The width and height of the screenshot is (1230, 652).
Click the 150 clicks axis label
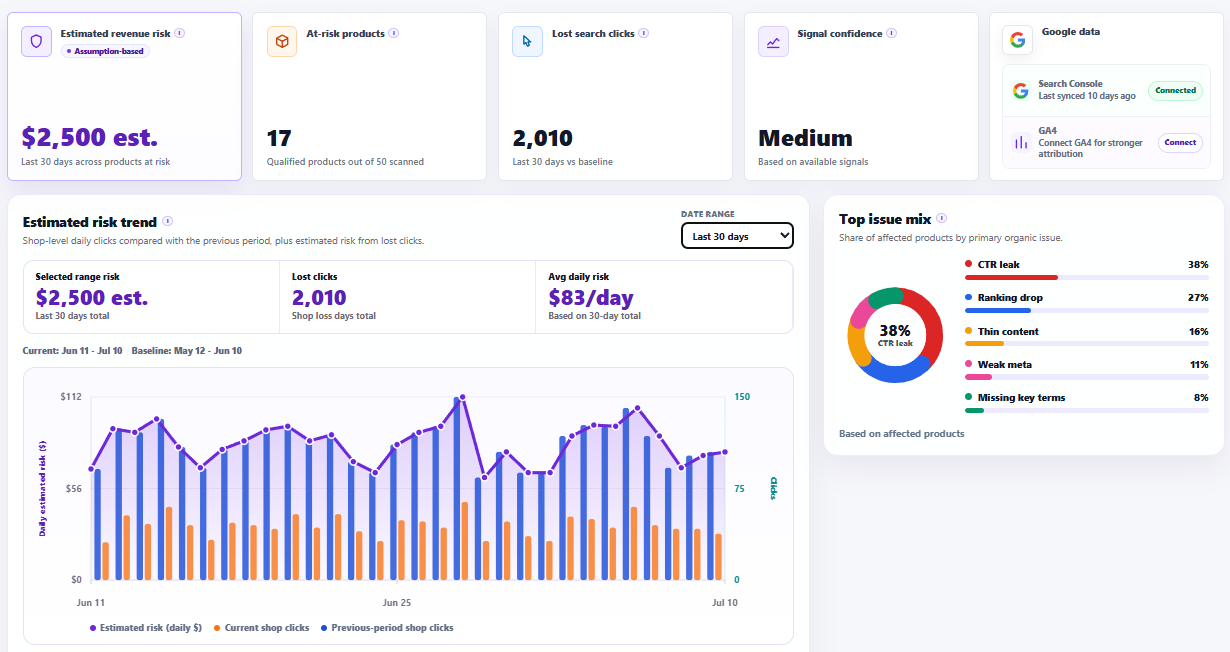[742, 397]
